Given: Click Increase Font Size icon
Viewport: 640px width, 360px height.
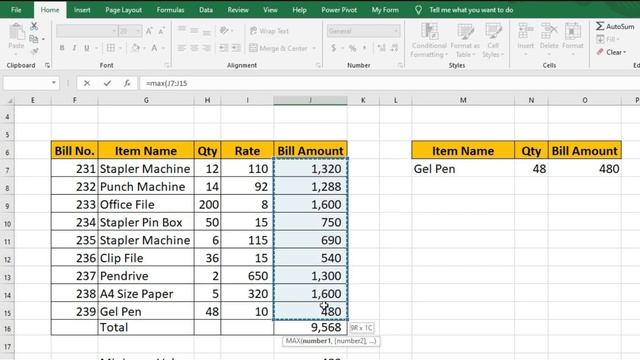Looking at the screenshot, I should [149, 31].
